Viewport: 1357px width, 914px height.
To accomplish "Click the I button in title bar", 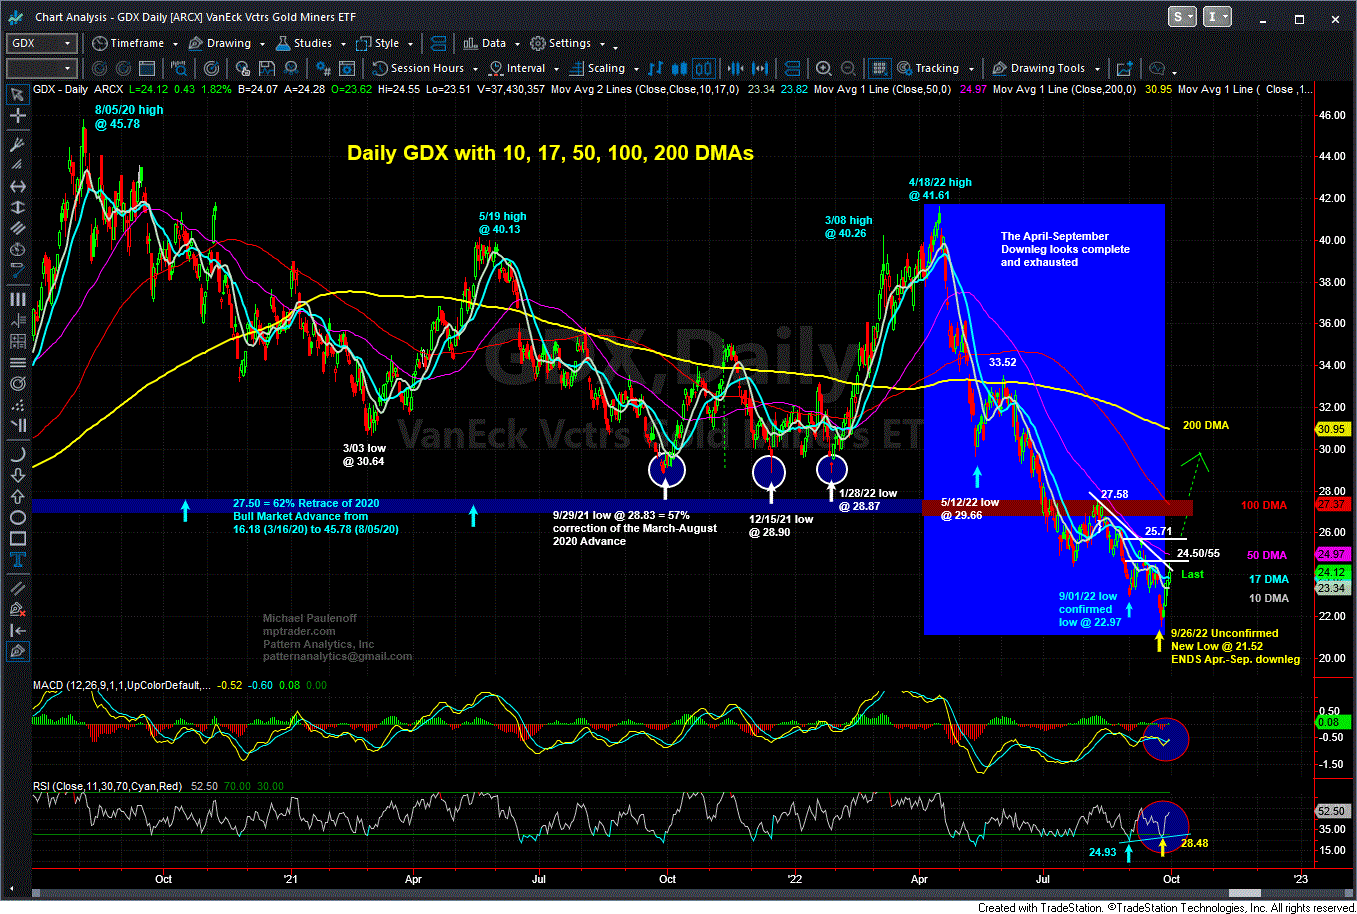I will tap(1217, 16).
